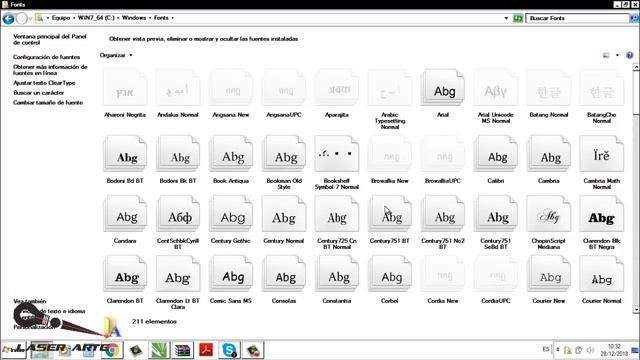Click the Equipo breadcrumb segment
Image resolution: width=640 pixels, height=360 pixels.
click(61, 18)
